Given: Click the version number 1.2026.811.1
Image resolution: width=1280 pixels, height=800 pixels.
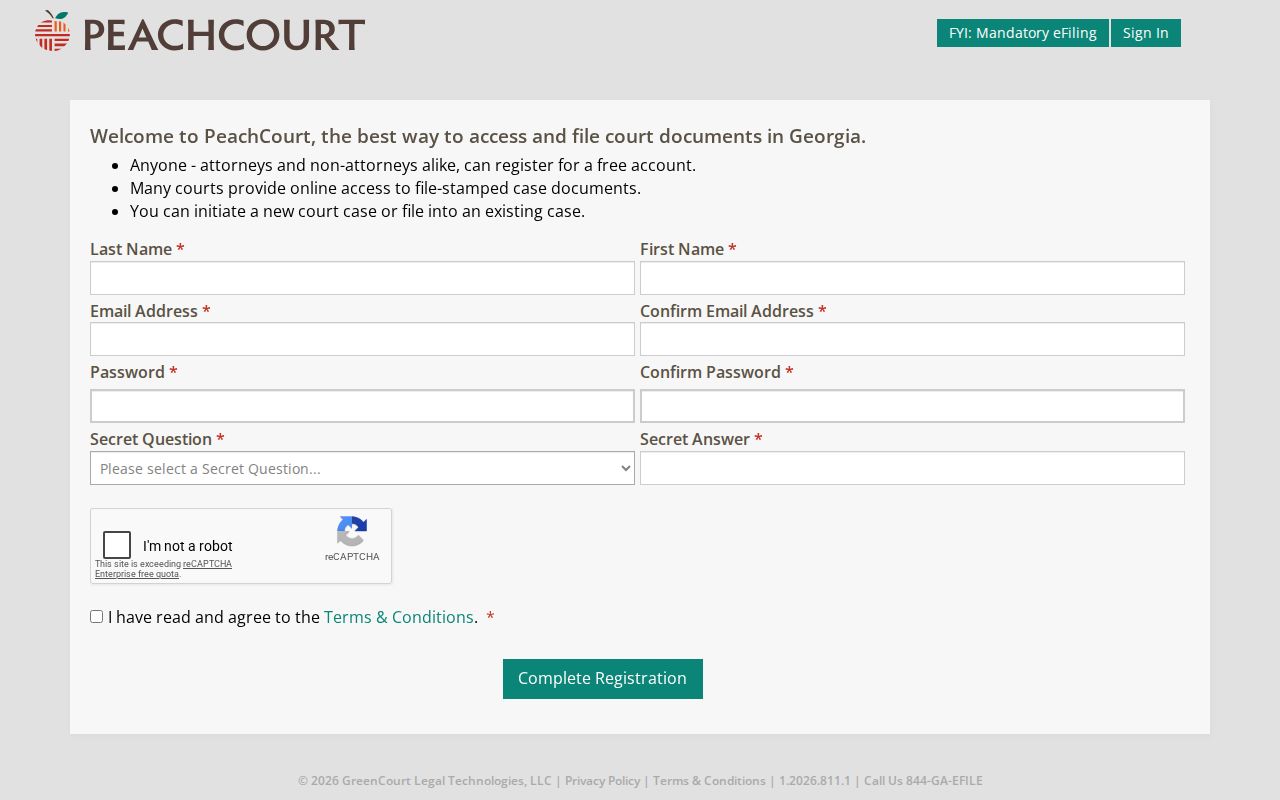Looking at the screenshot, I should click(x=815, y=781).
